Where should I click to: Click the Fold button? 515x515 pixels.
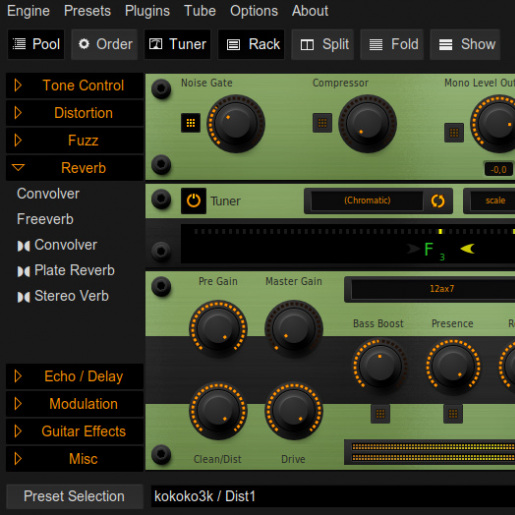coord(392,44)
